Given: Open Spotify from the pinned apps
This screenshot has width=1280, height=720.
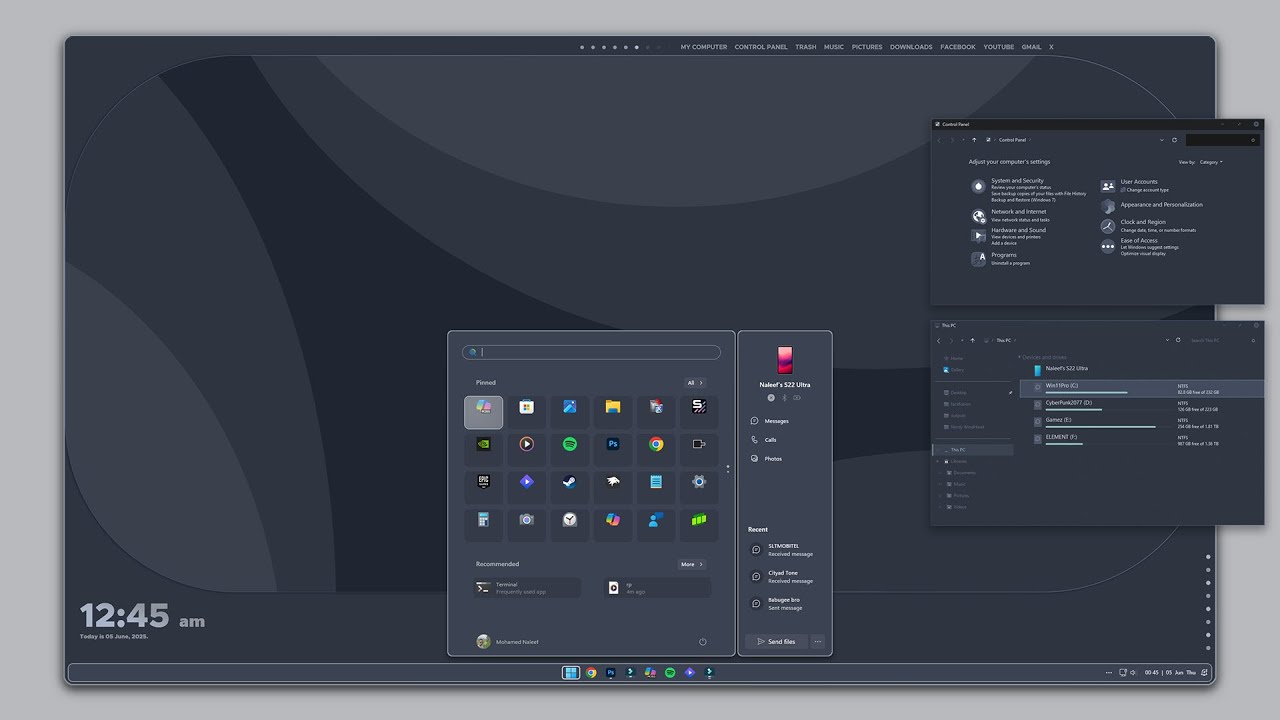Looking at the screenshot, I should [569, 443].
